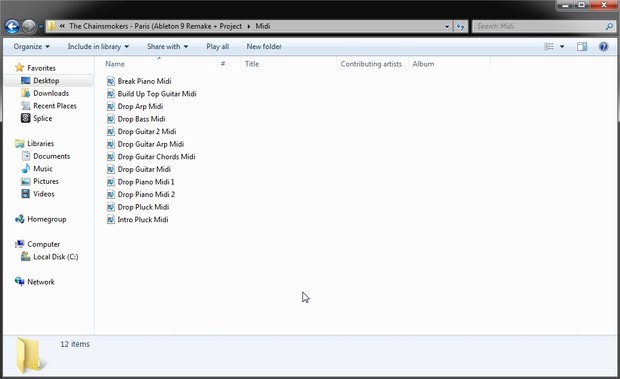Select the file name "Drop Piano Midi 2"

click(x=146, y=194)
